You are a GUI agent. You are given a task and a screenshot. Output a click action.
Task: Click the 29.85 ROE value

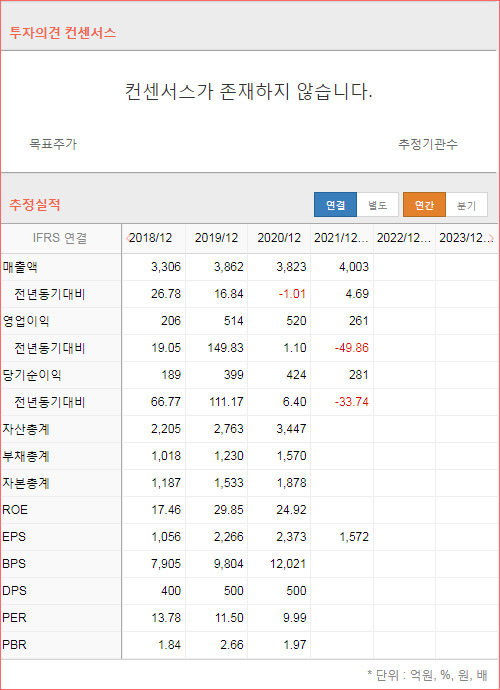[228, 510]
